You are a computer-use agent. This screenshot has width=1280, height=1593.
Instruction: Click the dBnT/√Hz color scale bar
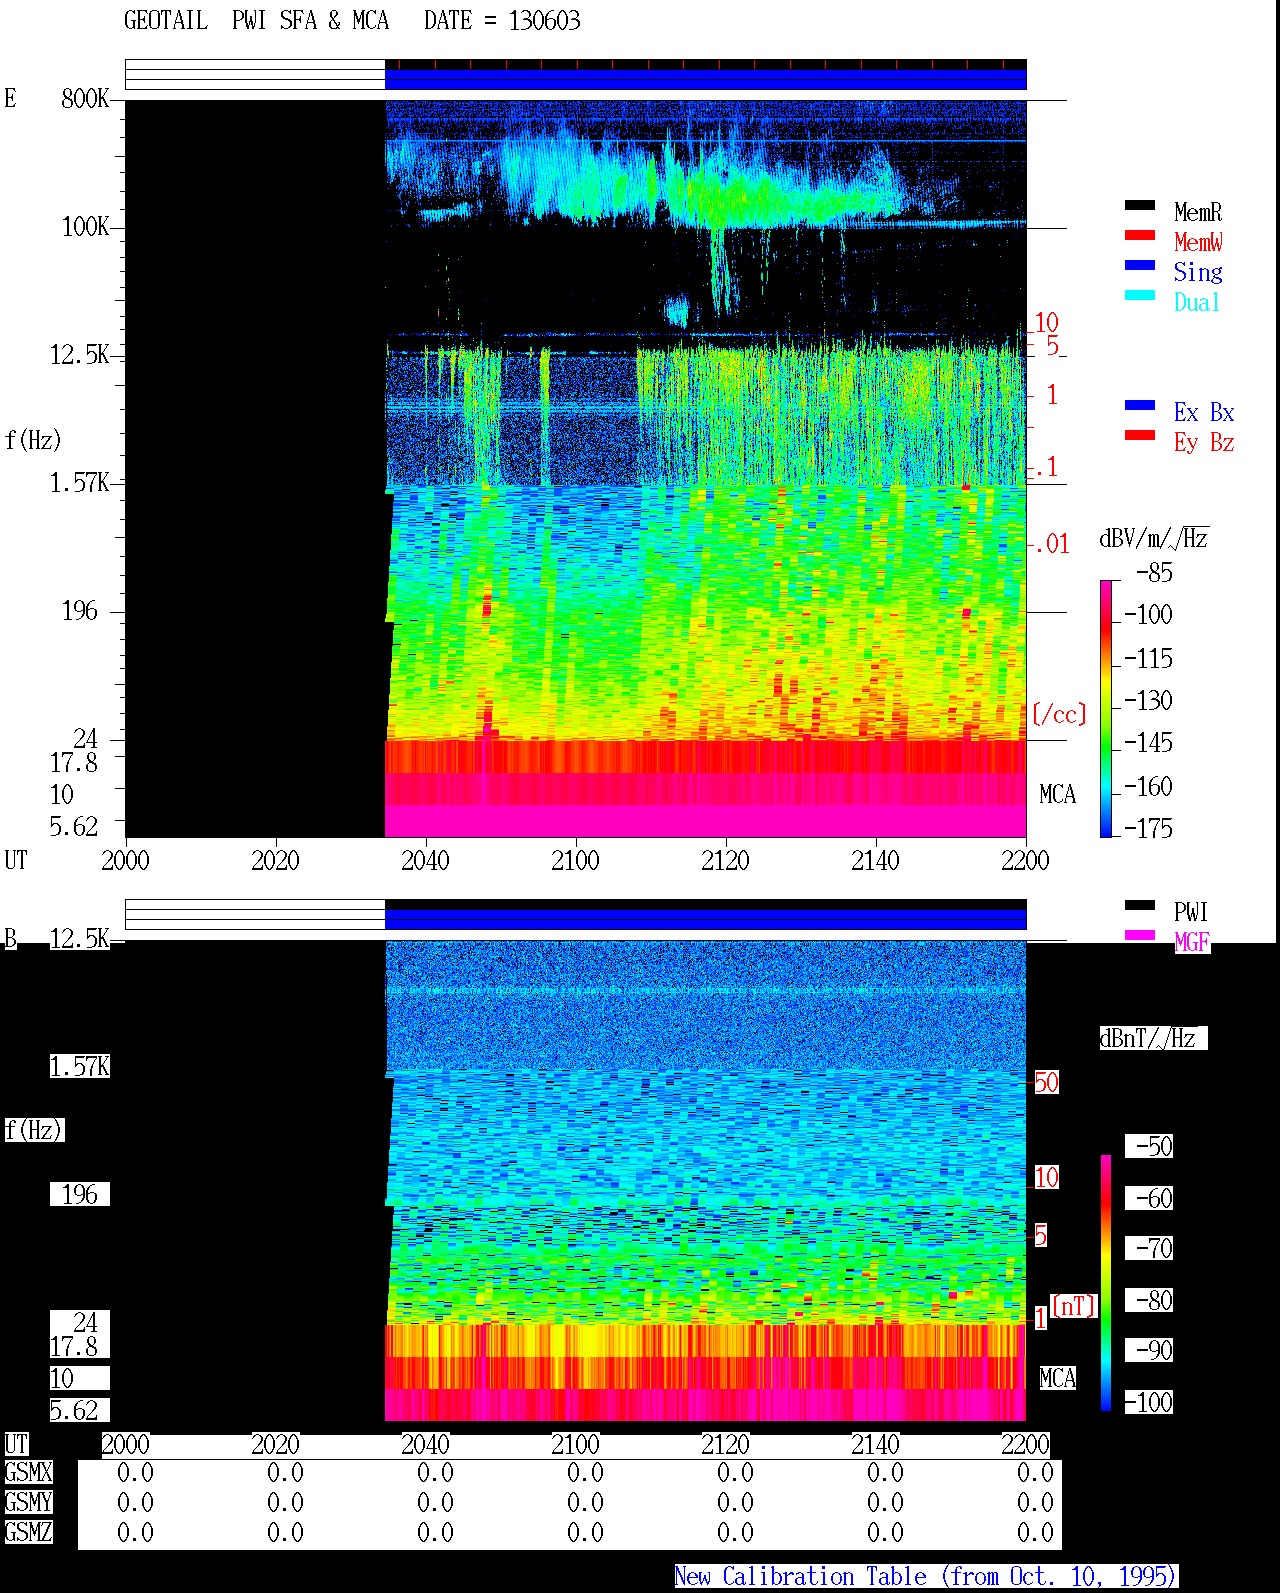click(1106, 1283)
